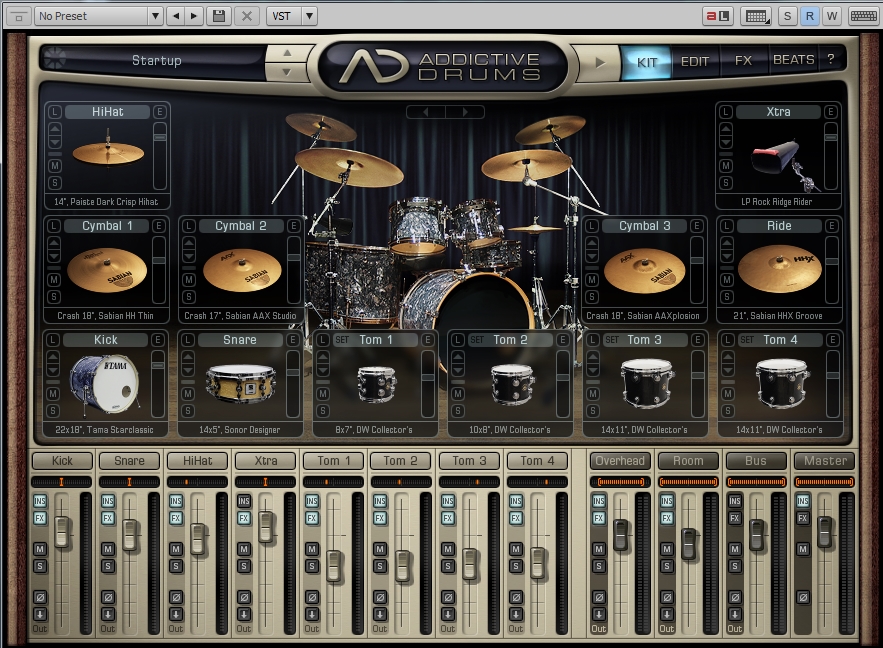
Task: Click HiHat slot next-sound down arrow
Action: point(55,141)
